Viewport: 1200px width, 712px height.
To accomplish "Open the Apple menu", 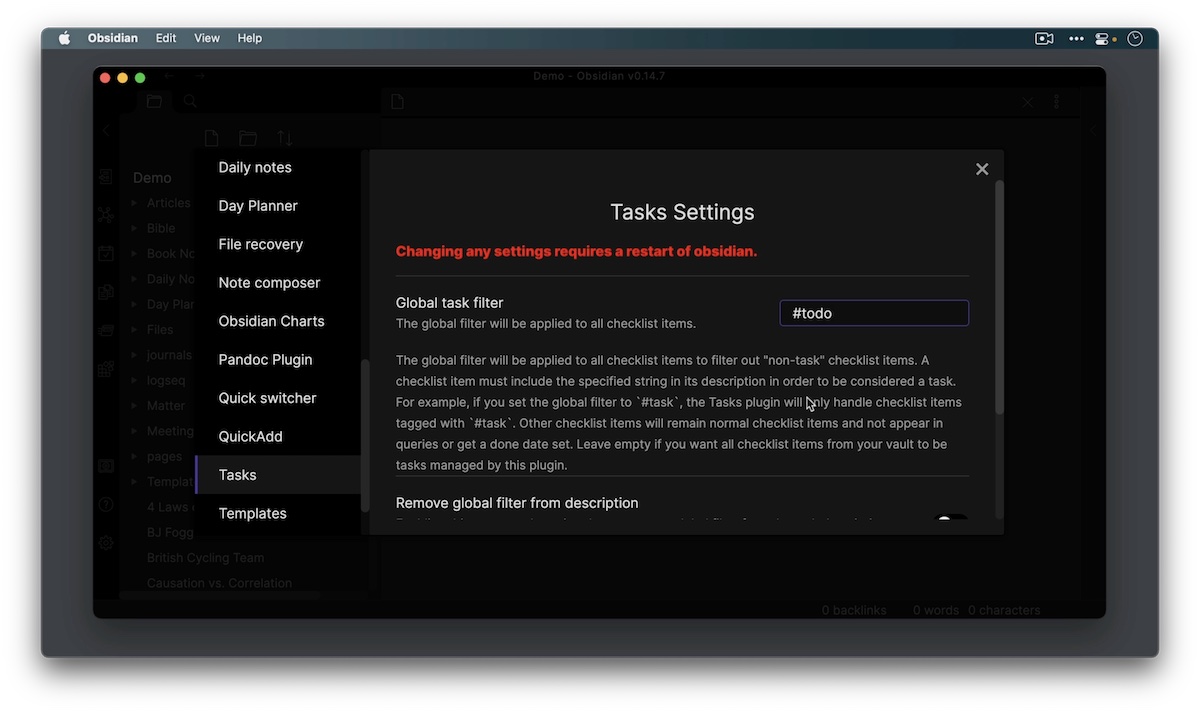I will click(65, 38).
